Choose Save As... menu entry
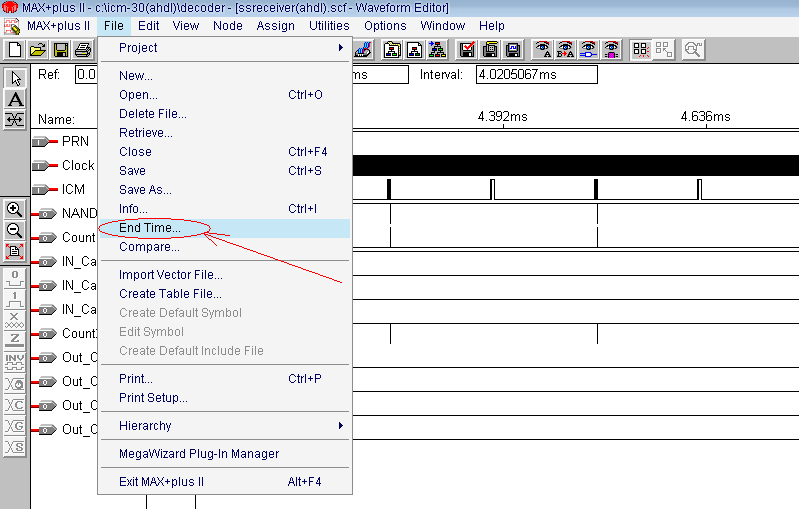799x509 pixels. [x=225, y=190]
